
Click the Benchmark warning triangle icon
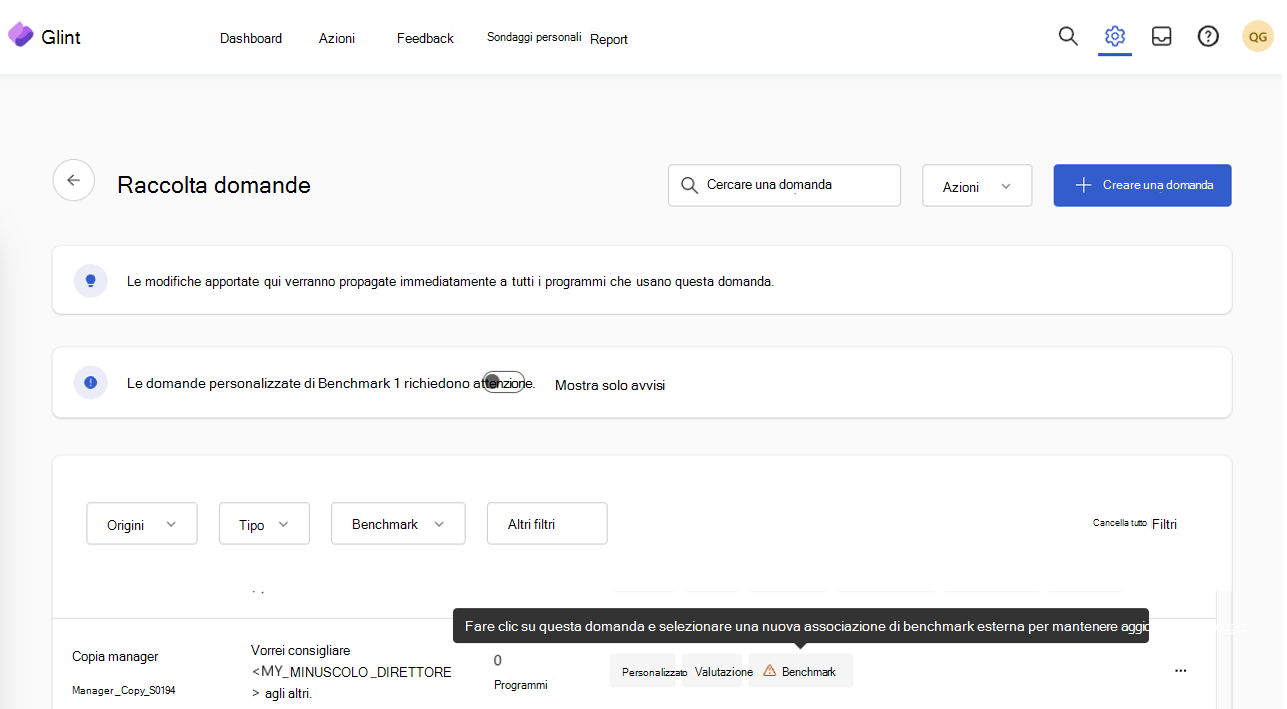coord(769,671)
